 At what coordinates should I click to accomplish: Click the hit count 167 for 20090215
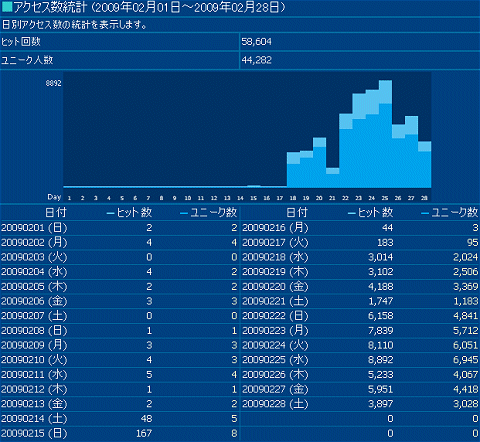tap(144, 433)
